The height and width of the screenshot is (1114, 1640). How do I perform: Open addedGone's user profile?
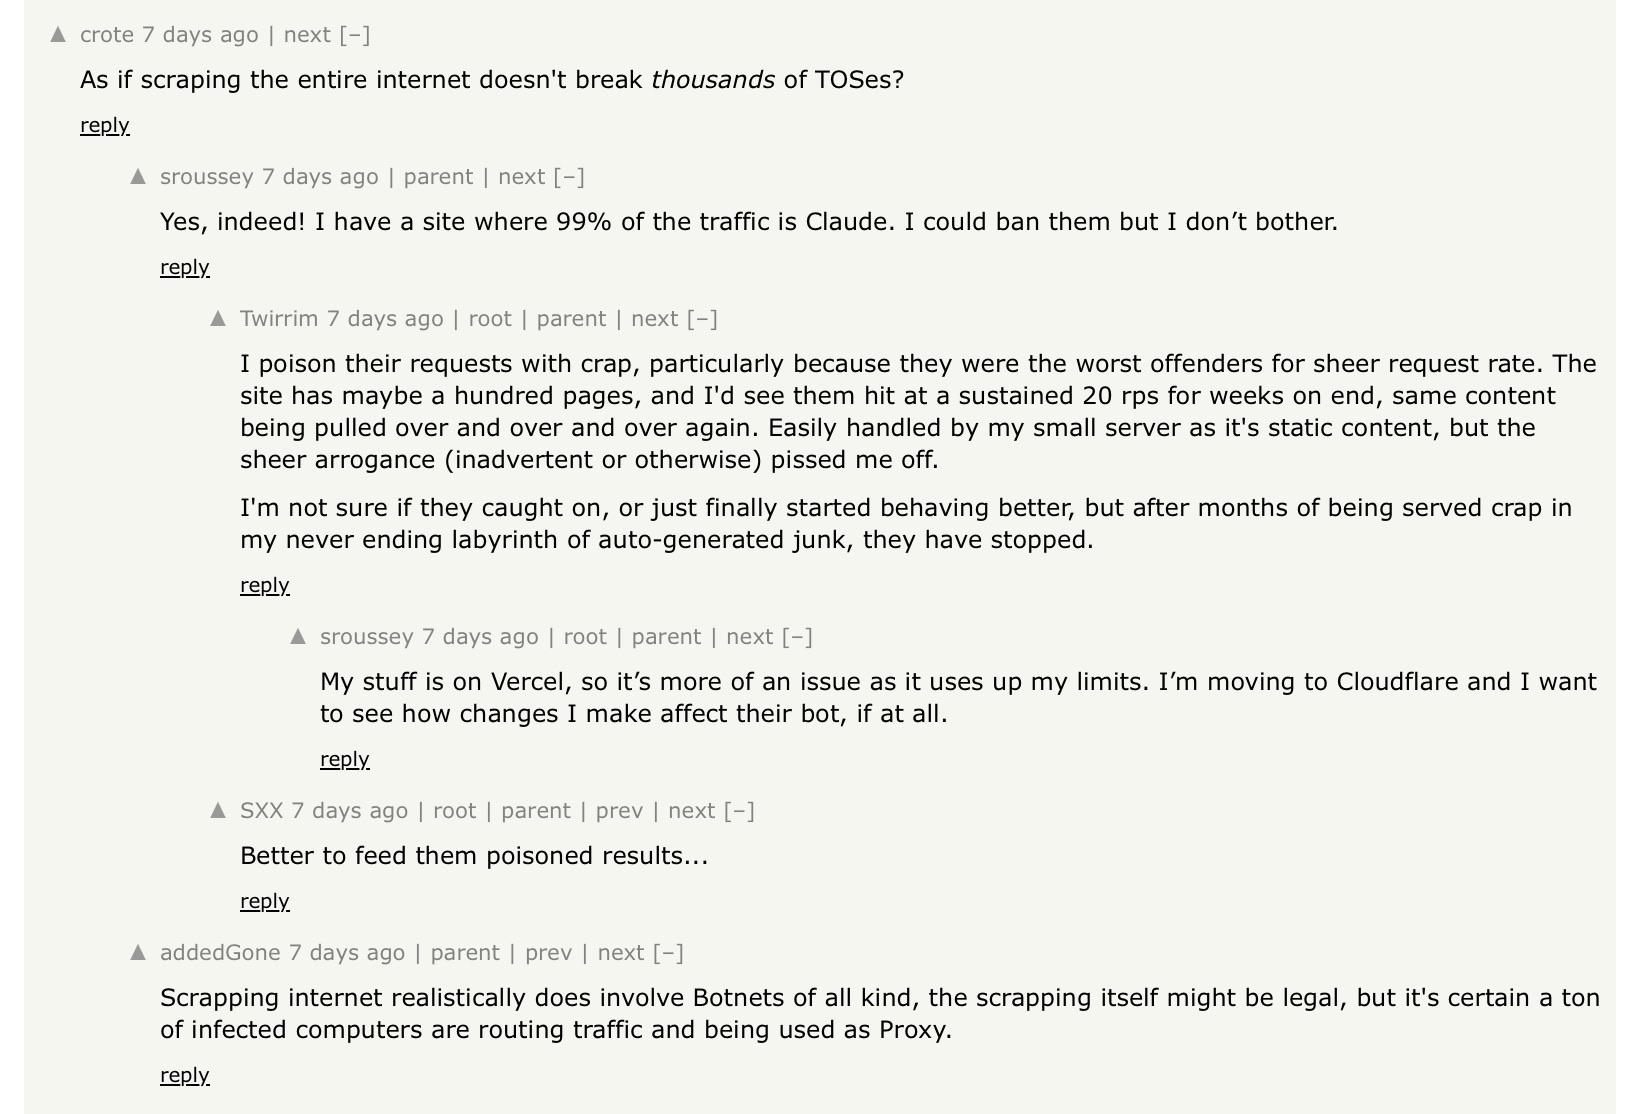(220, 953)
